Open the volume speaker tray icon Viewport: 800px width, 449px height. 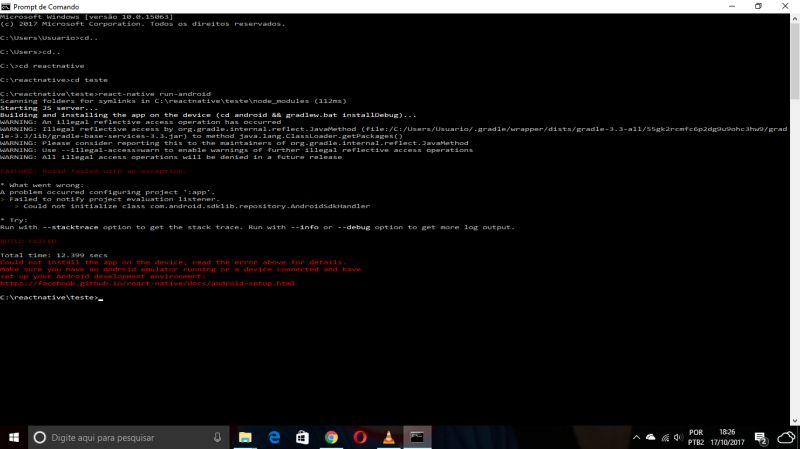coord(678,437)
